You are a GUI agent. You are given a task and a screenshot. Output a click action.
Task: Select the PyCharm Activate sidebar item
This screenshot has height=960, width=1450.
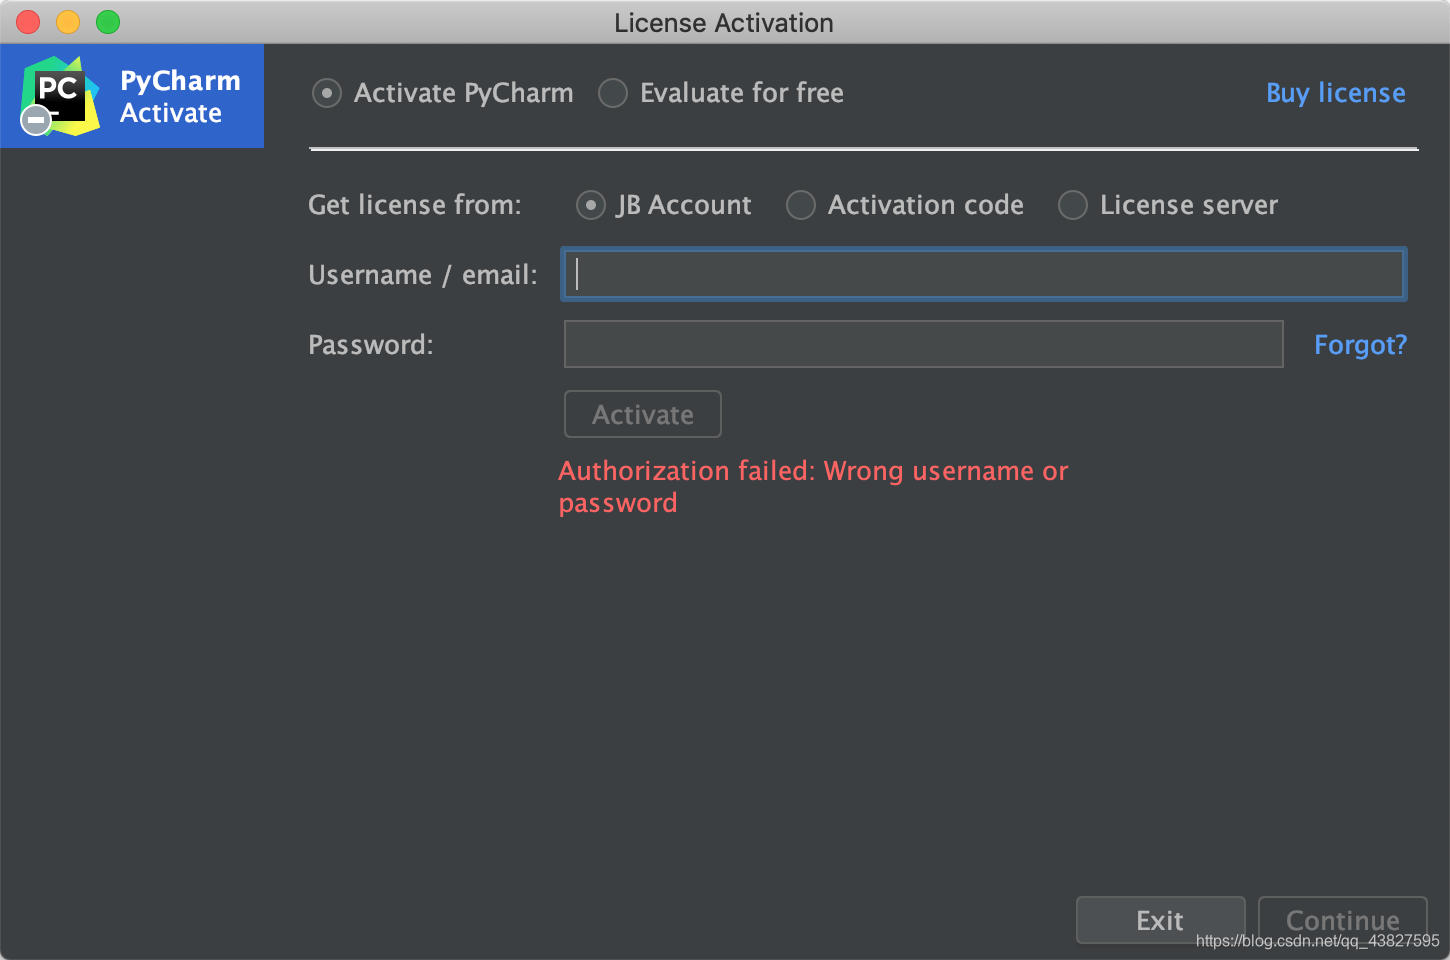(132, 96)
